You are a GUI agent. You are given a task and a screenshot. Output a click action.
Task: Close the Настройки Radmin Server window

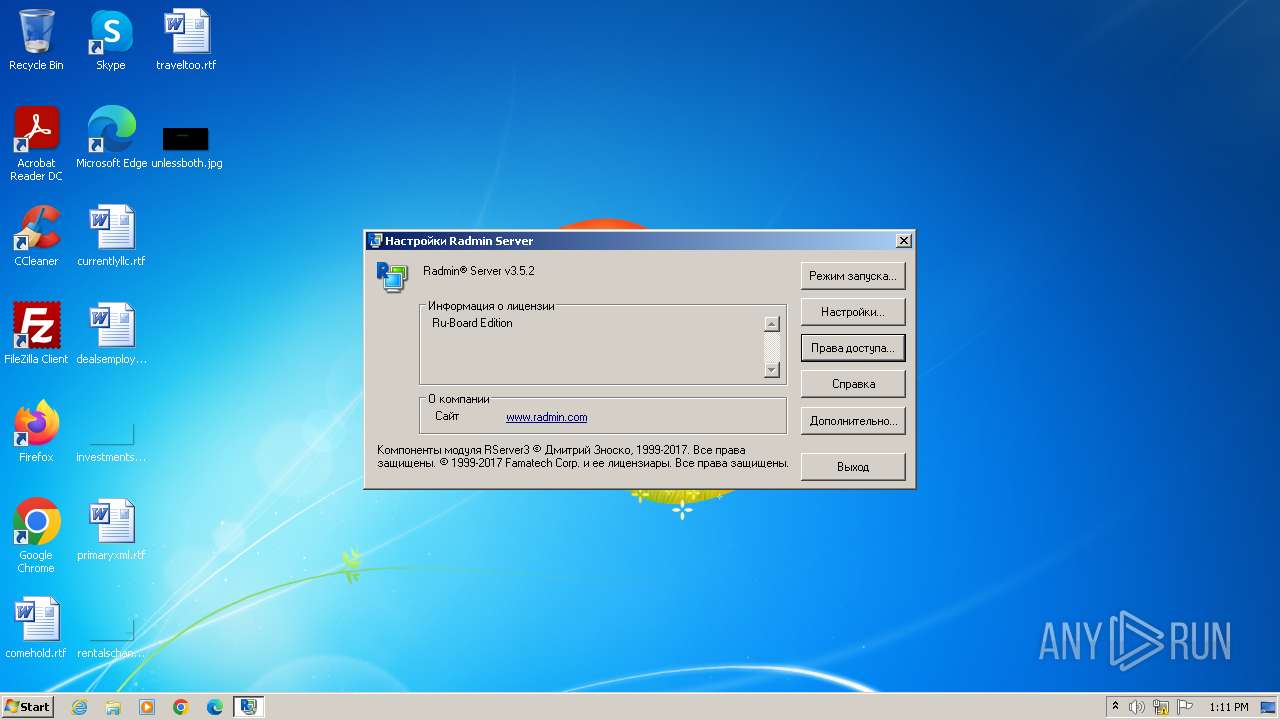click(x=903, y=241)
